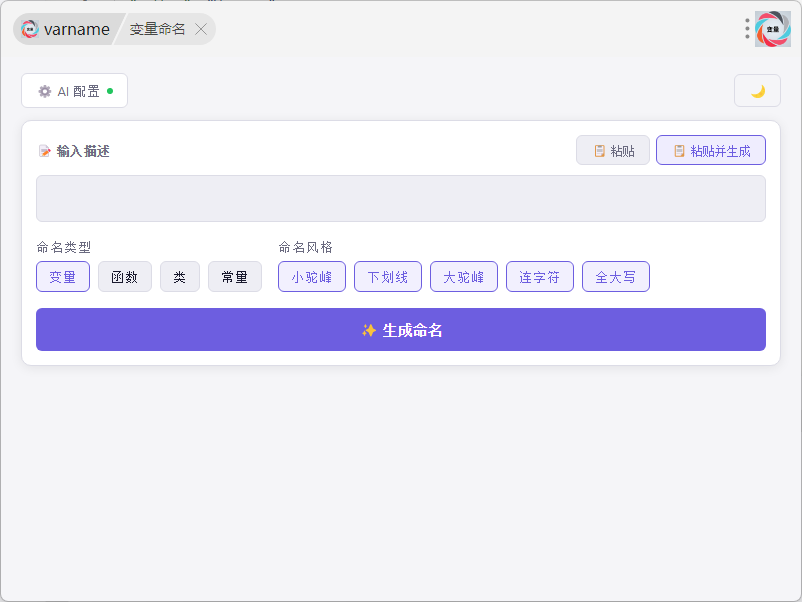The image size is (802, 602).
Task: Select 变量 naming type
Action: (63, 277)
